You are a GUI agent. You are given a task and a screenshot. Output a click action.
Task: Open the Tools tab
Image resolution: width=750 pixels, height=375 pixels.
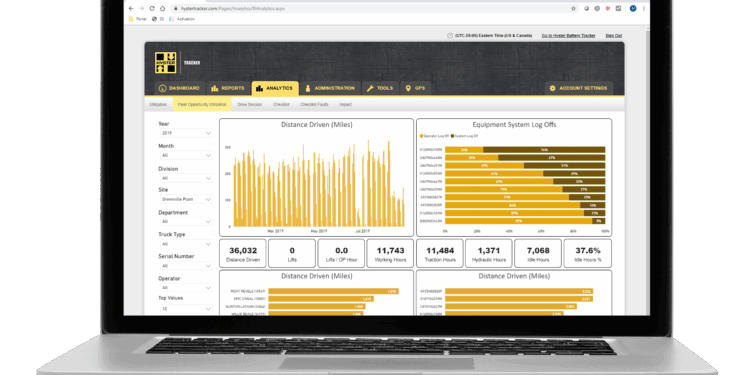click(x=380, y=88)
